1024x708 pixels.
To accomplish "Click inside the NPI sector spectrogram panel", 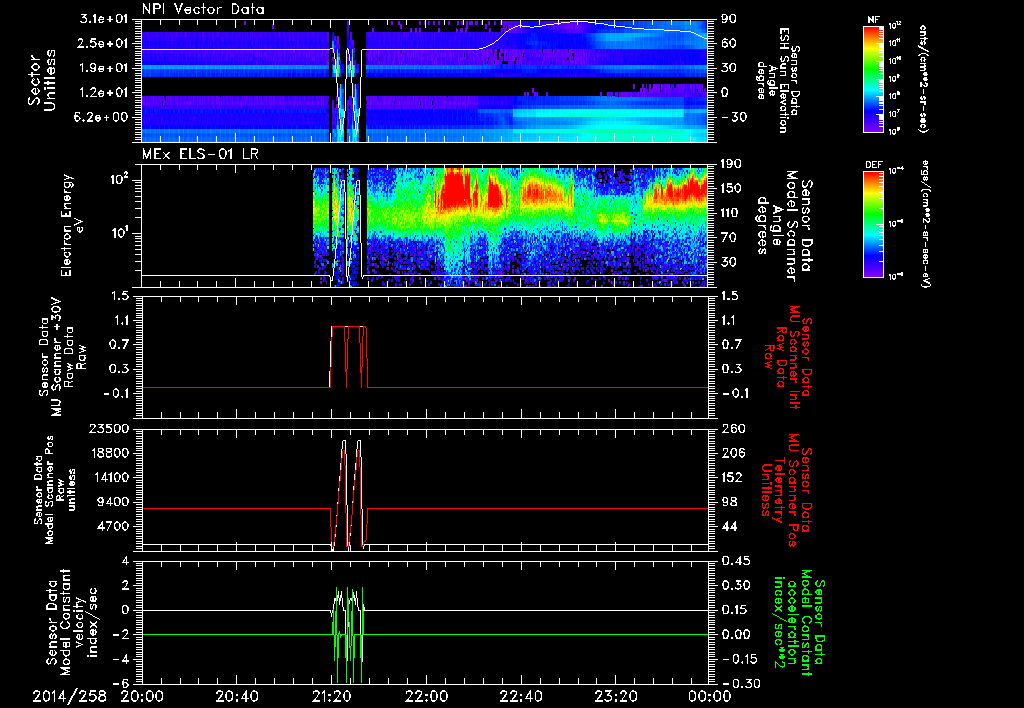I will pyautogui.click(x=424, y=81).
